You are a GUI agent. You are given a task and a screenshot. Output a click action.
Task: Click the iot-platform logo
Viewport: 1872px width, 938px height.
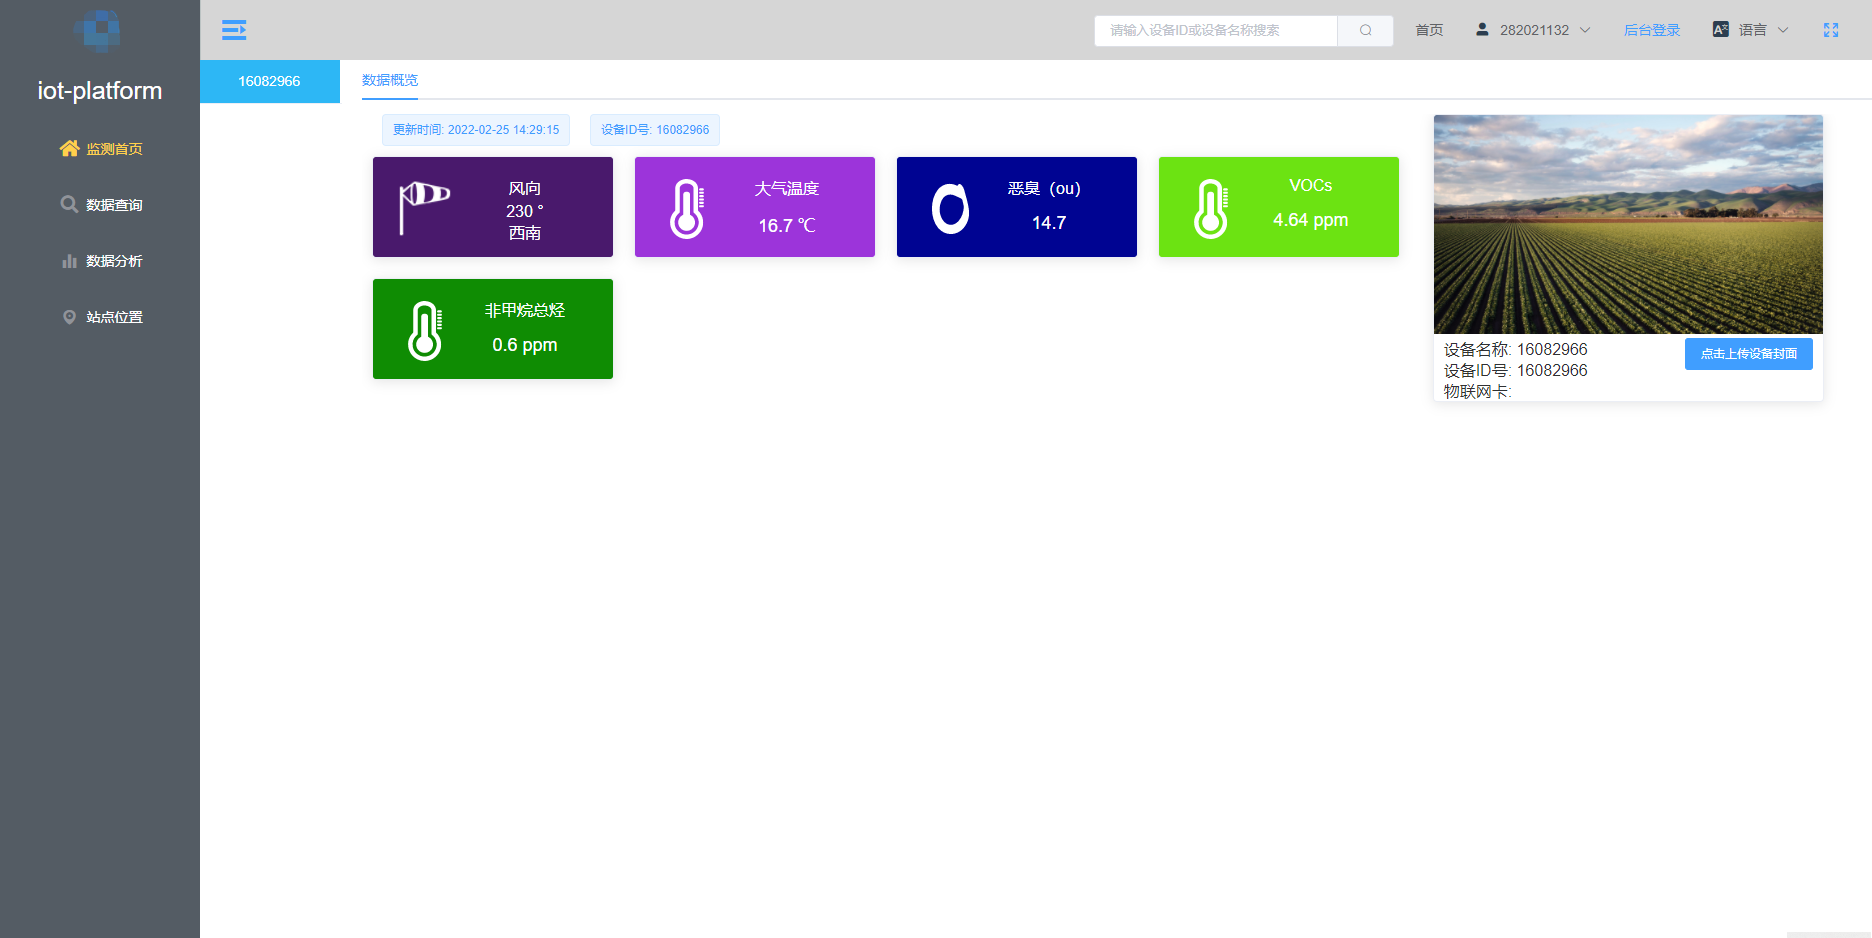[98, 32]
